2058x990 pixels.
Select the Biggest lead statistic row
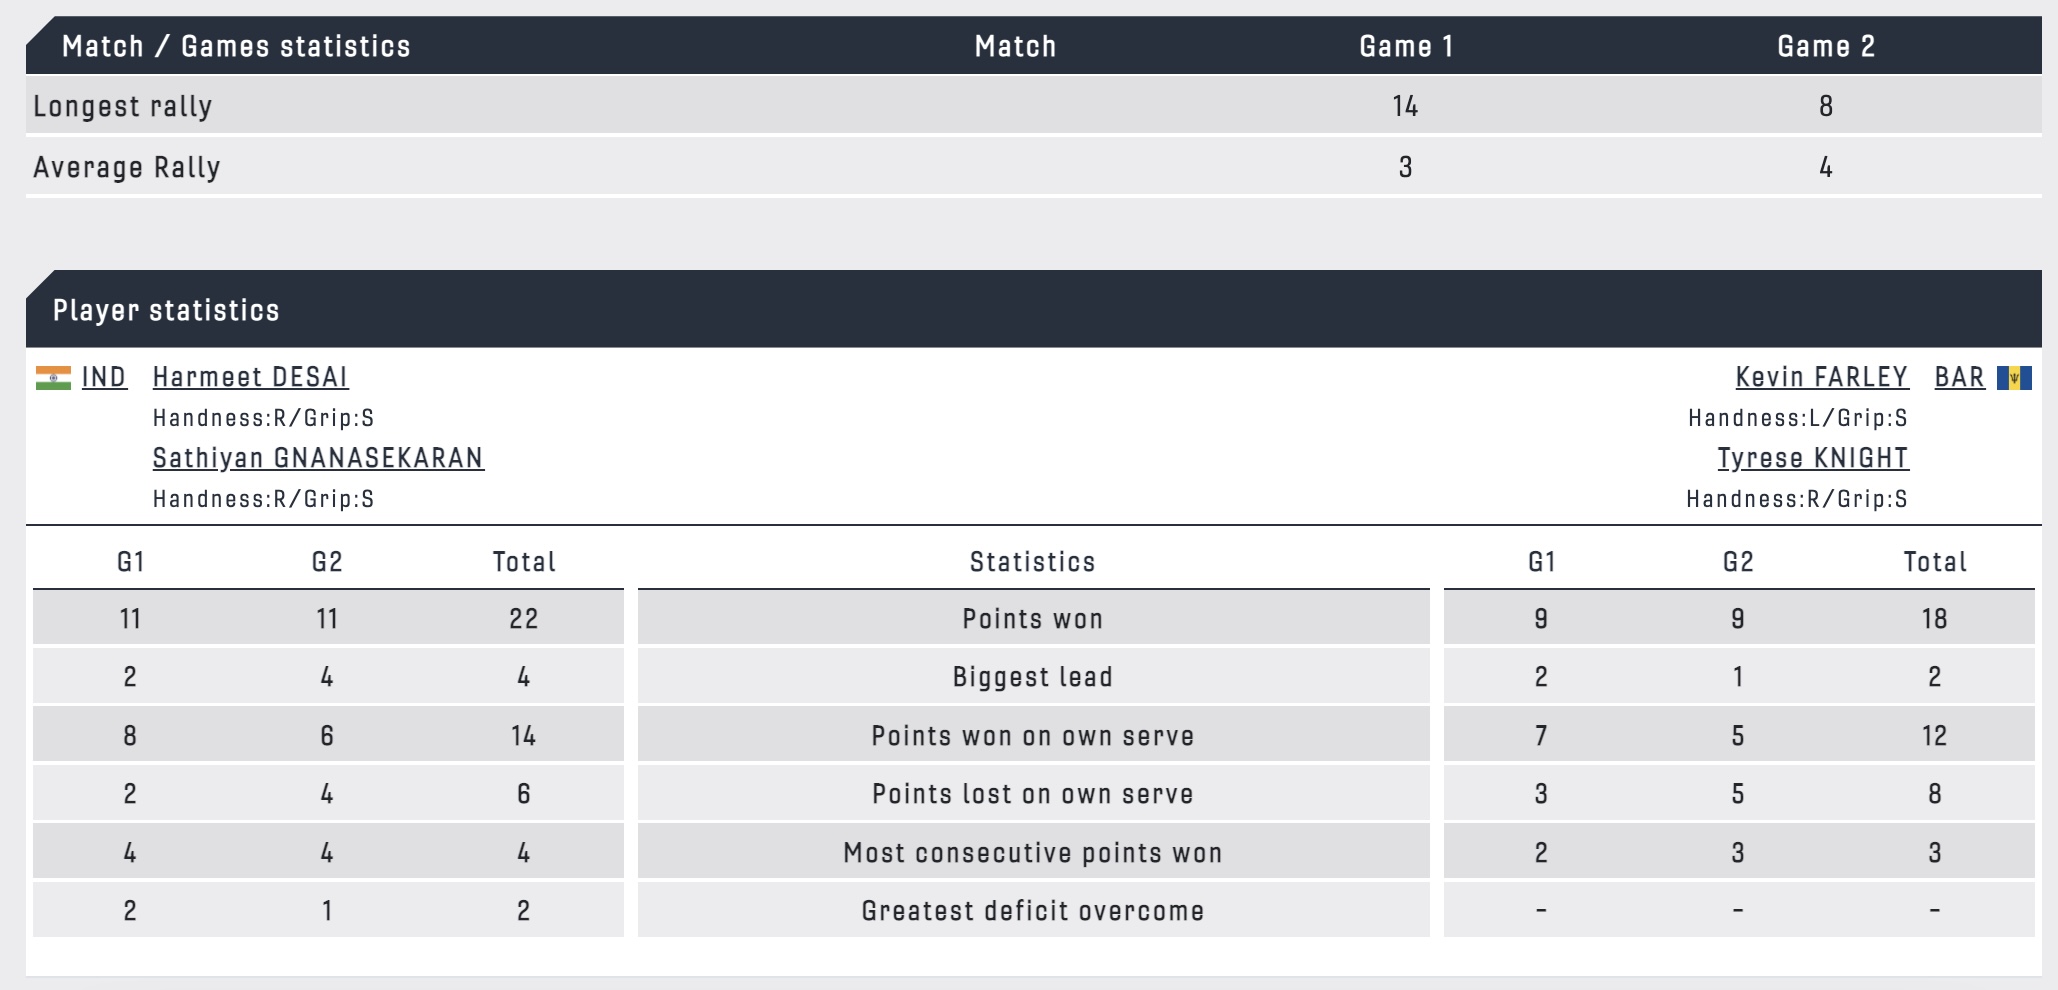(1034, 677)
